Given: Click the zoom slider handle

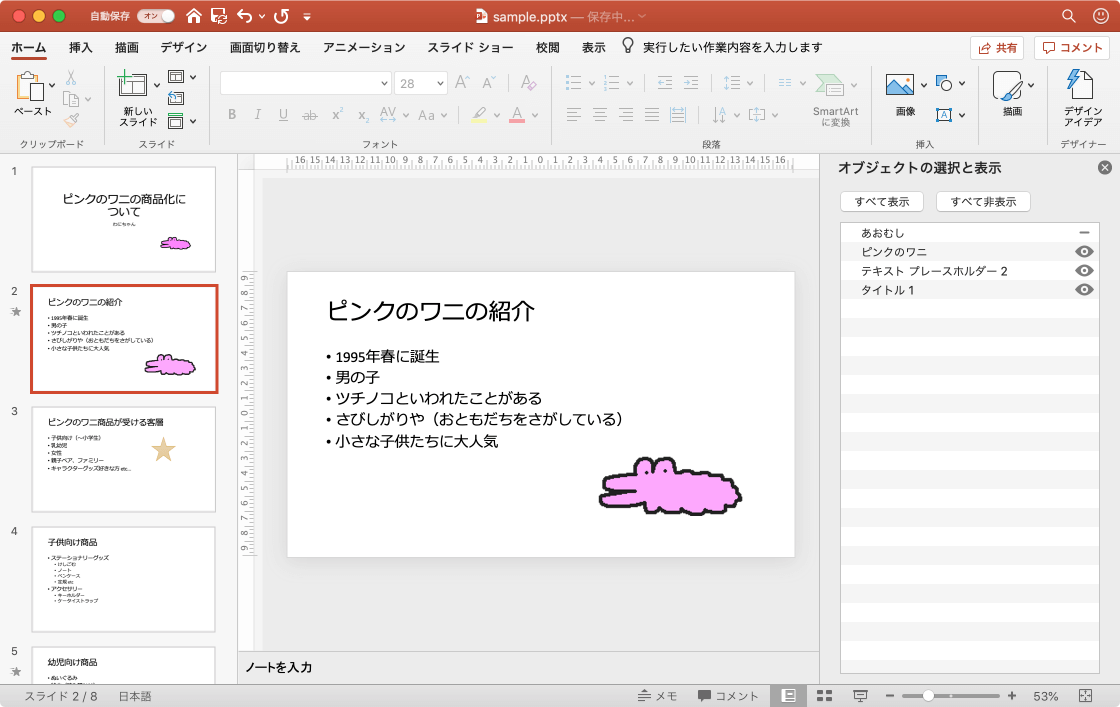Looking at the screenshot, I should [x=929, y=696].
